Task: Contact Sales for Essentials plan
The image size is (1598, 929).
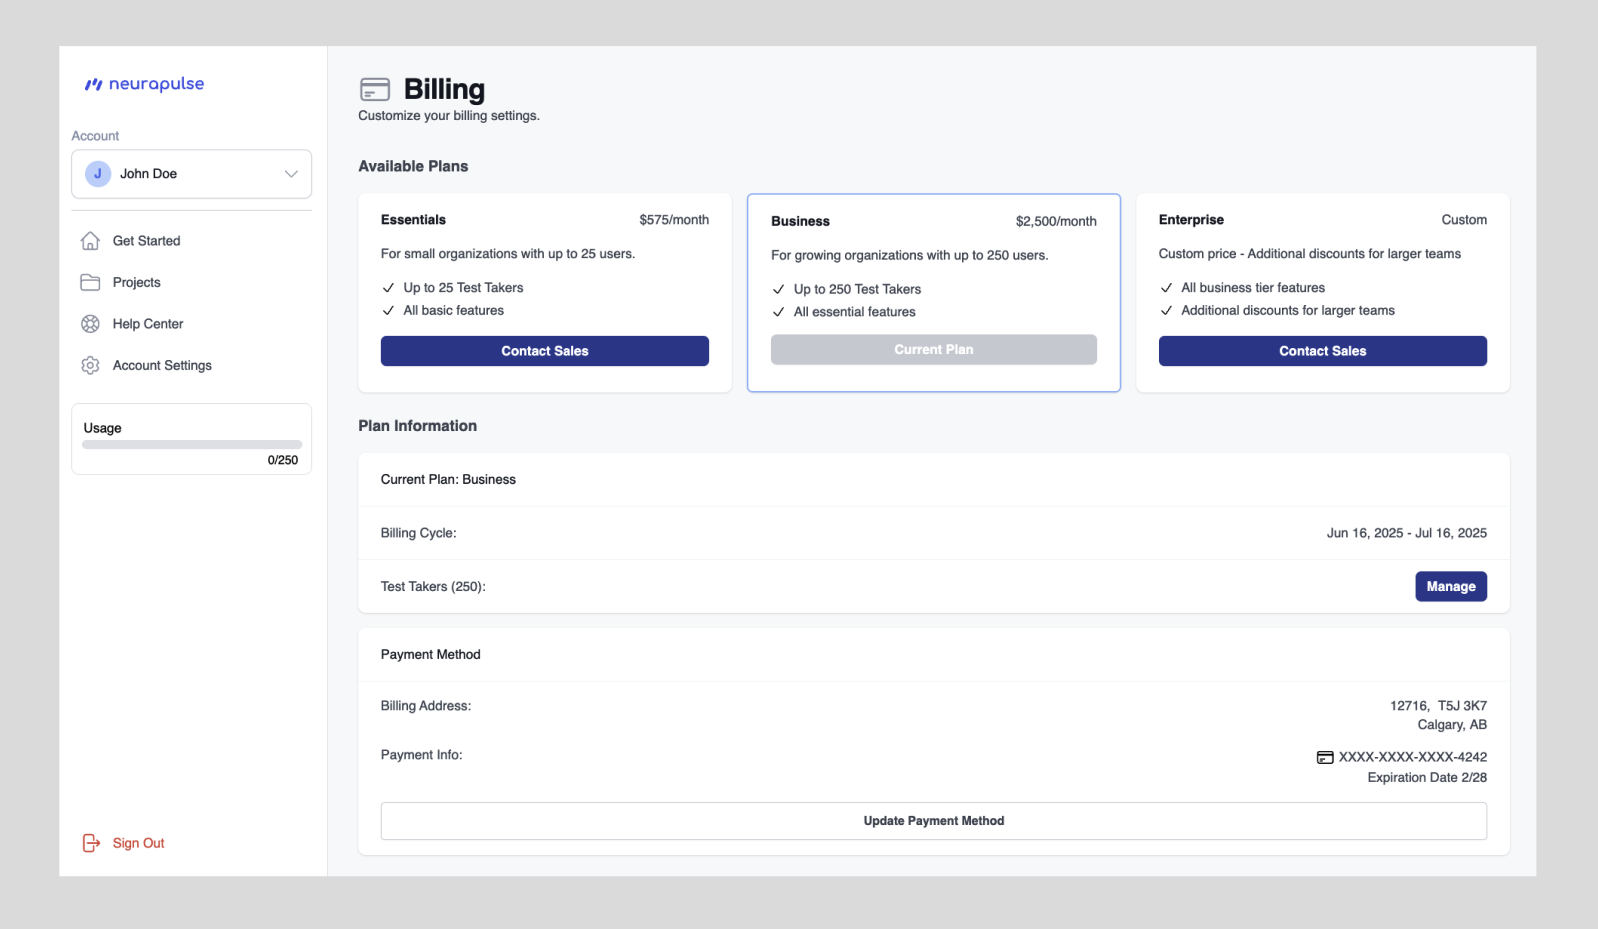Action: pos(545,351)
